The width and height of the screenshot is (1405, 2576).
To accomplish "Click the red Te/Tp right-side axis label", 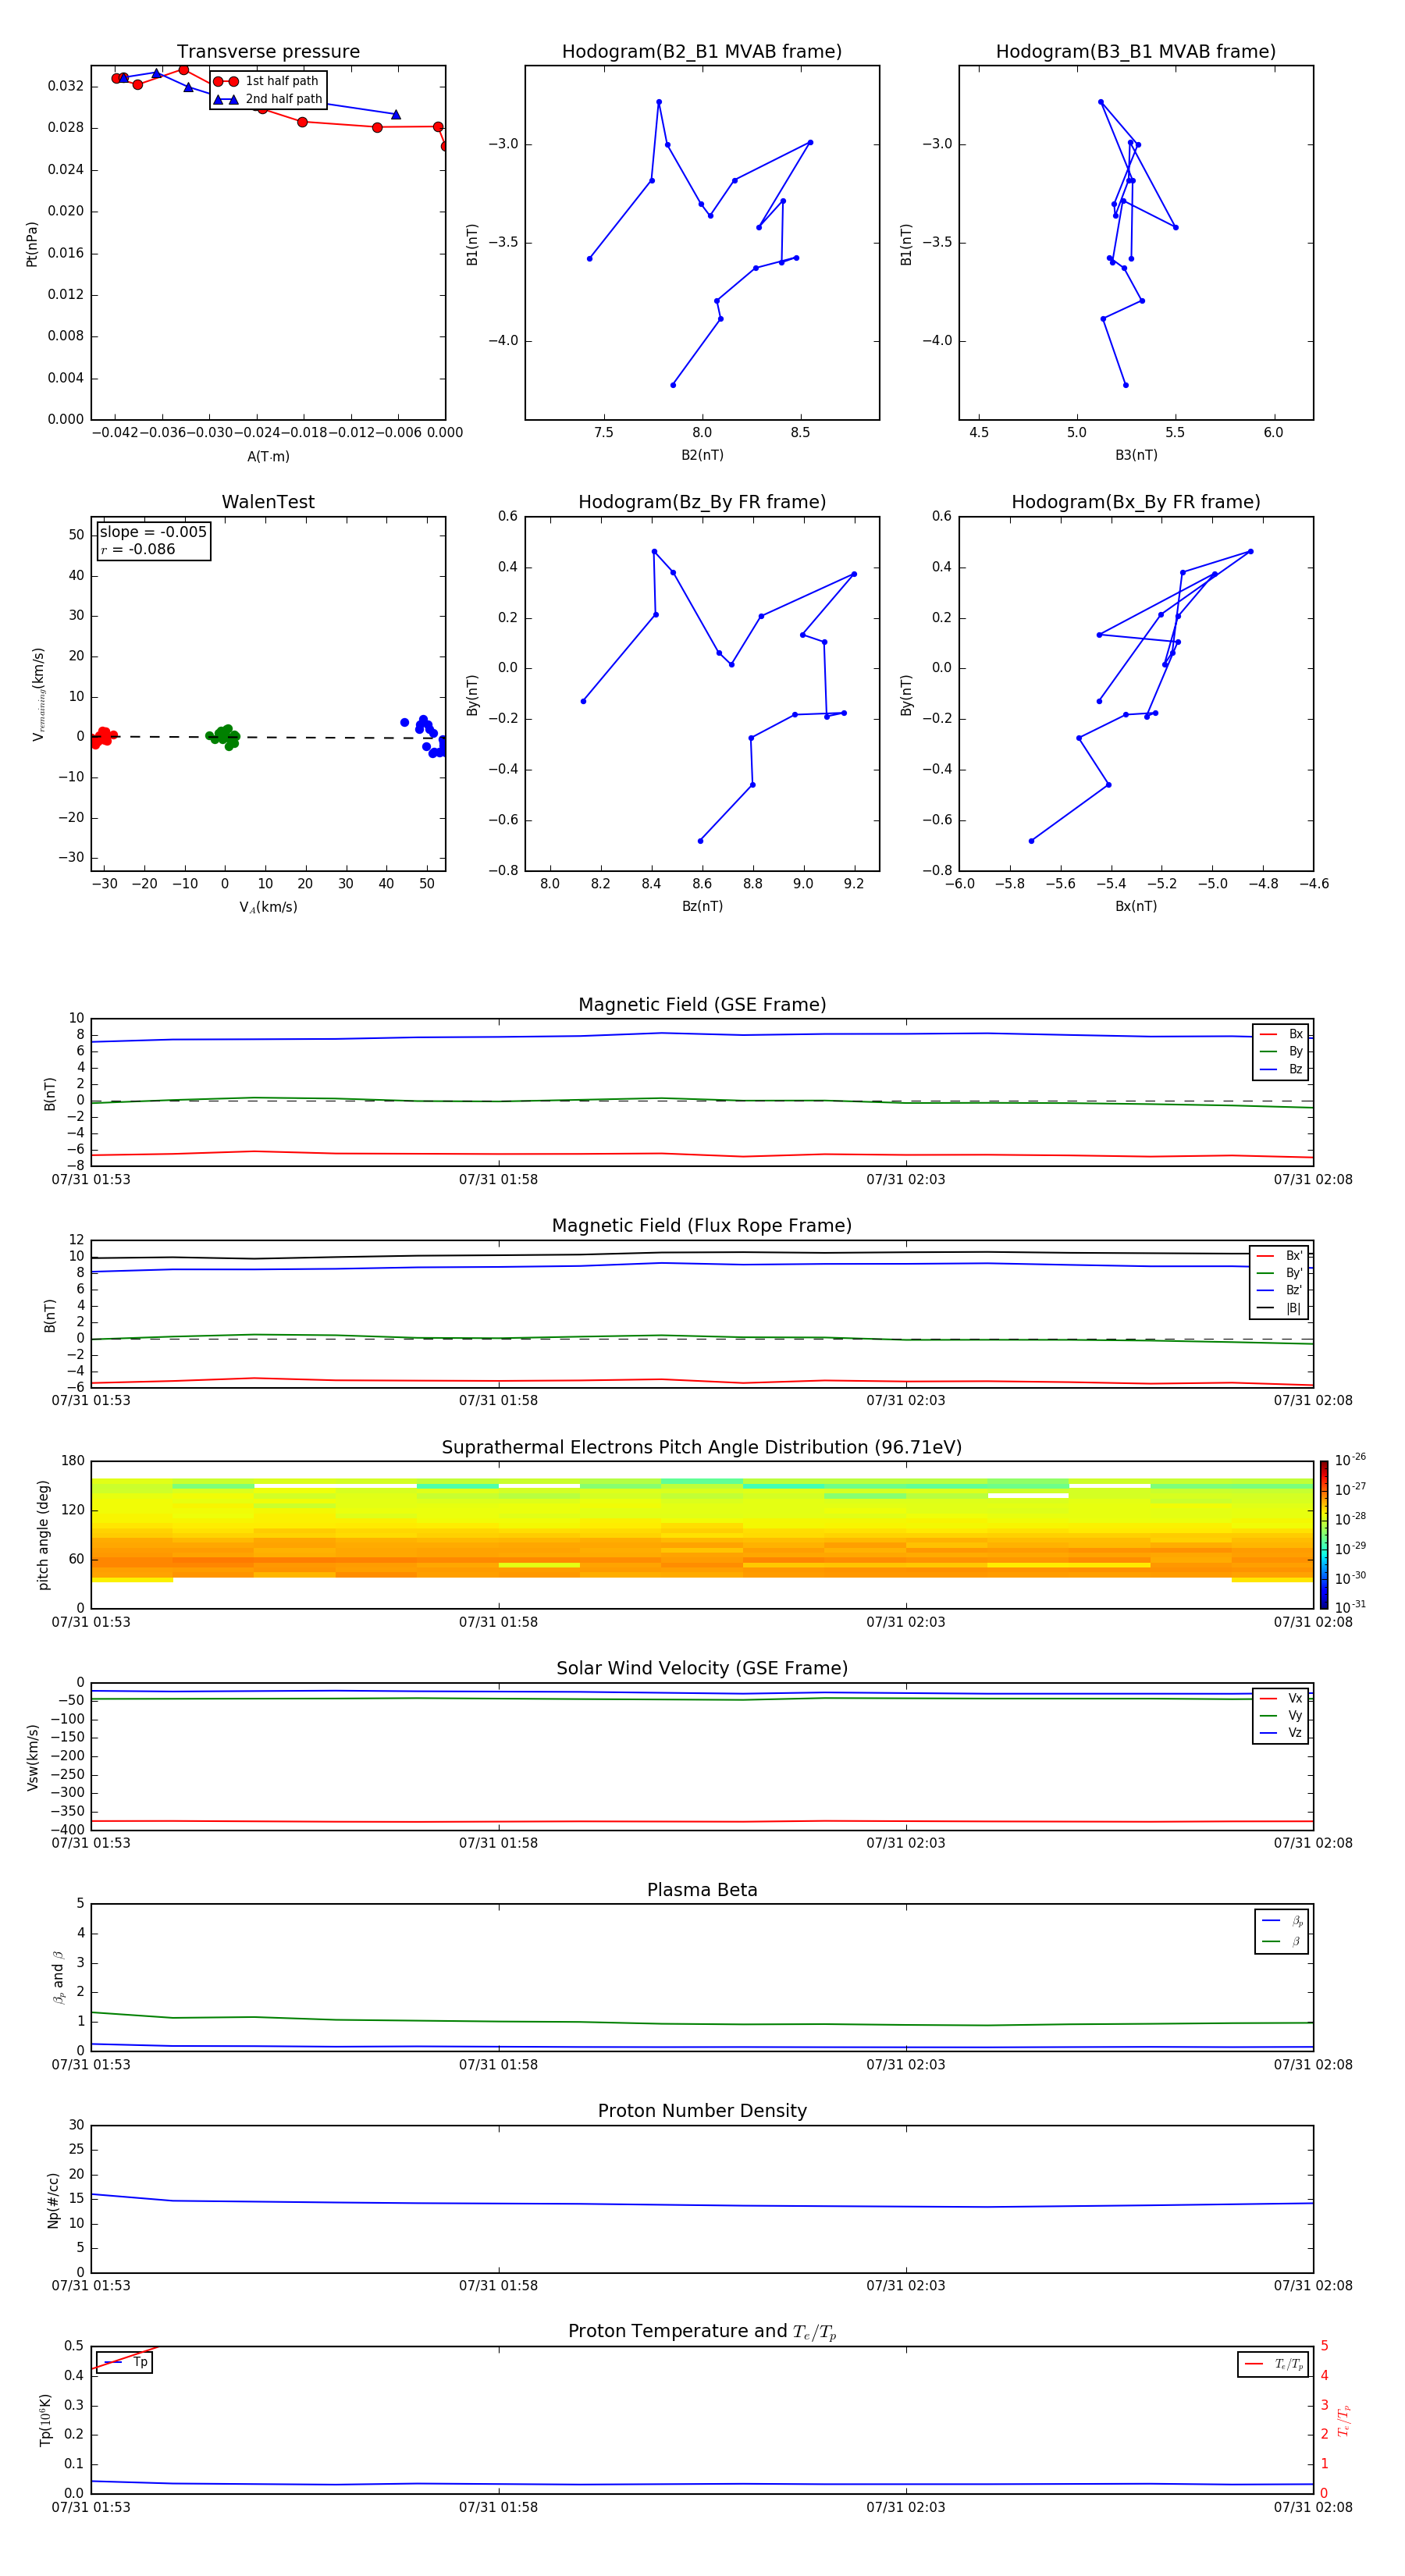I will click(x=1344, y=2420).
